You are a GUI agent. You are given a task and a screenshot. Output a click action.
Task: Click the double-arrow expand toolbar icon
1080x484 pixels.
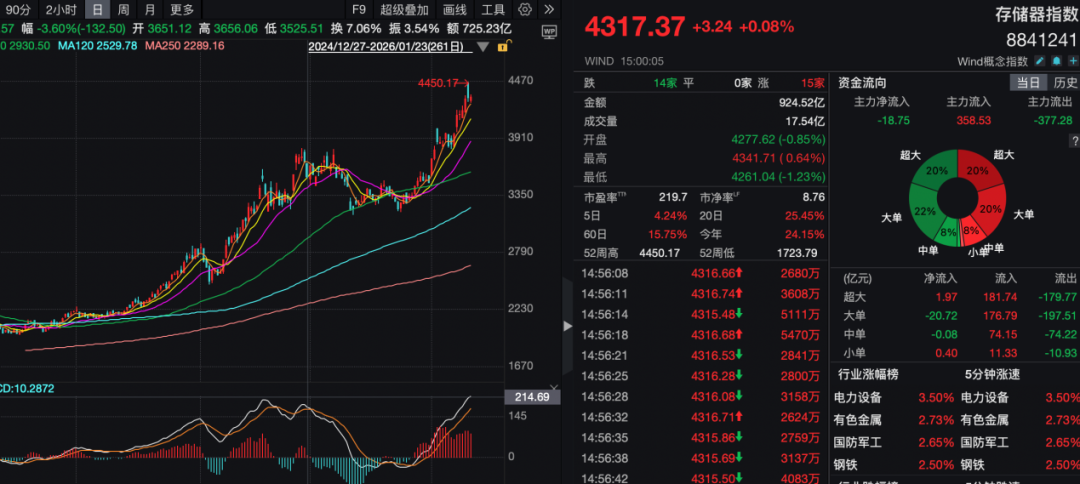(550, 9)
